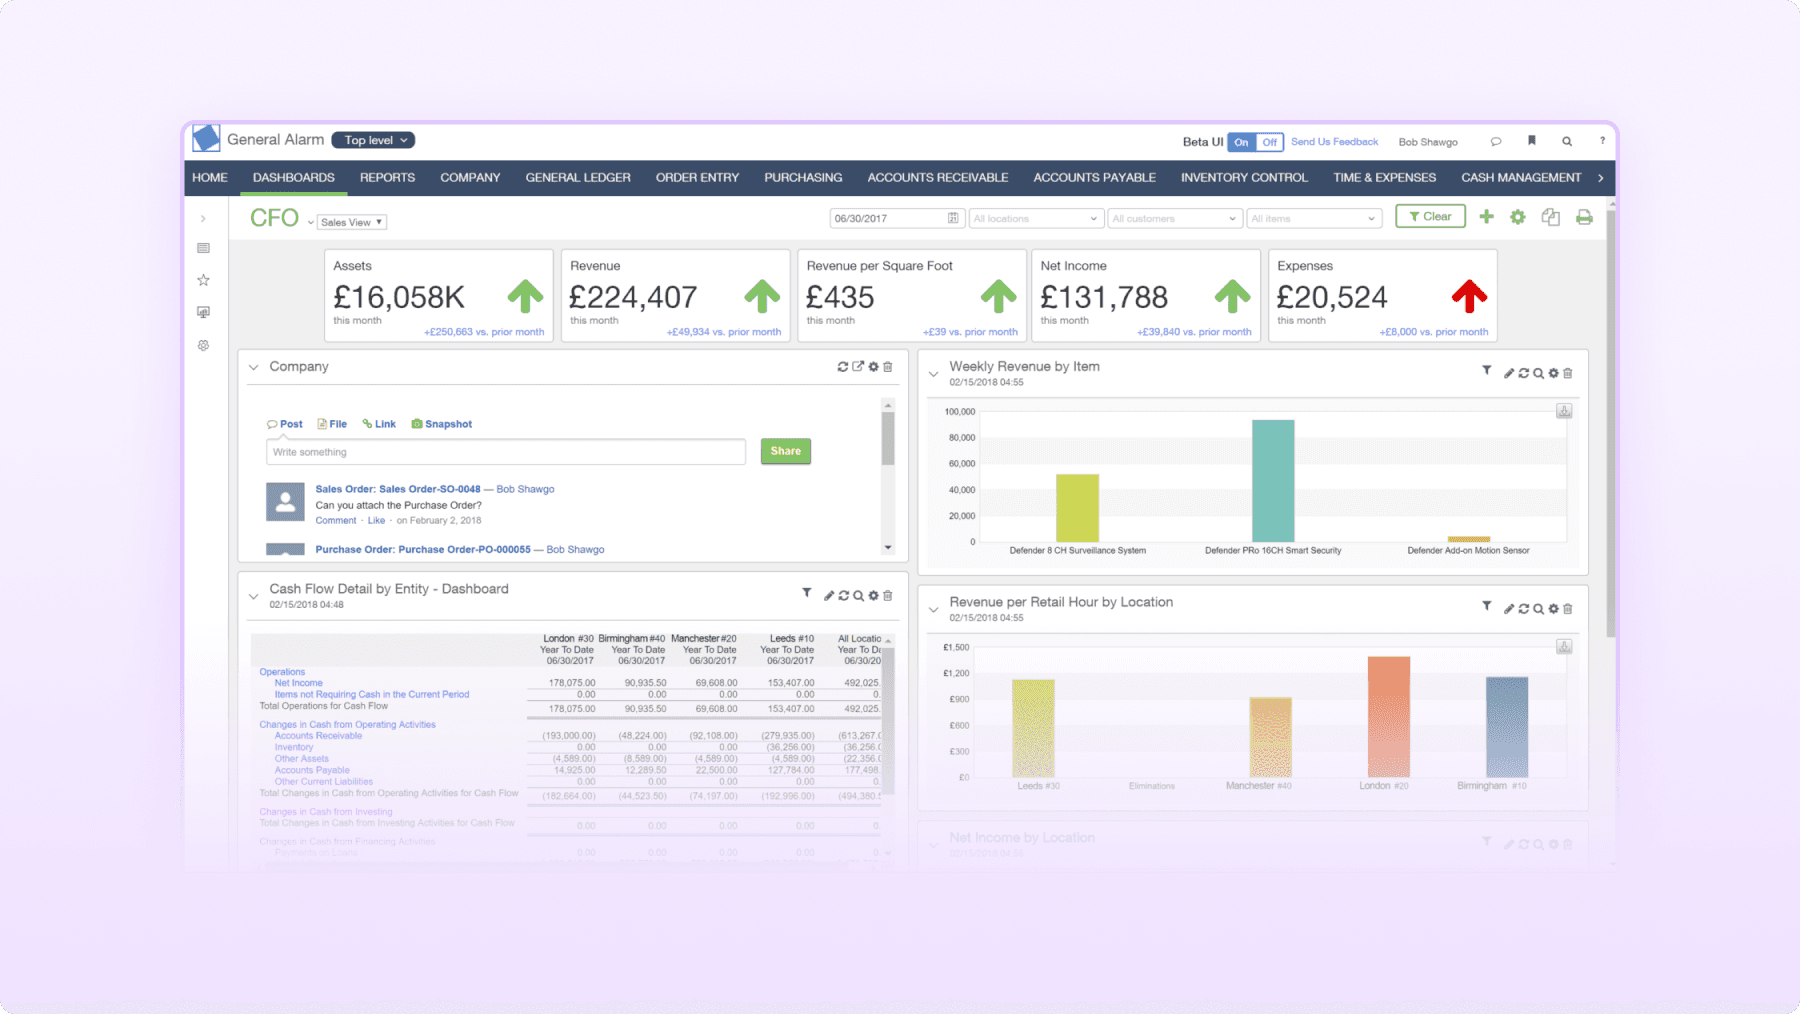Open the ACCOUNTS PAYABLE menu
Screen dimensions: 1800x1014
coord(1094,178)
